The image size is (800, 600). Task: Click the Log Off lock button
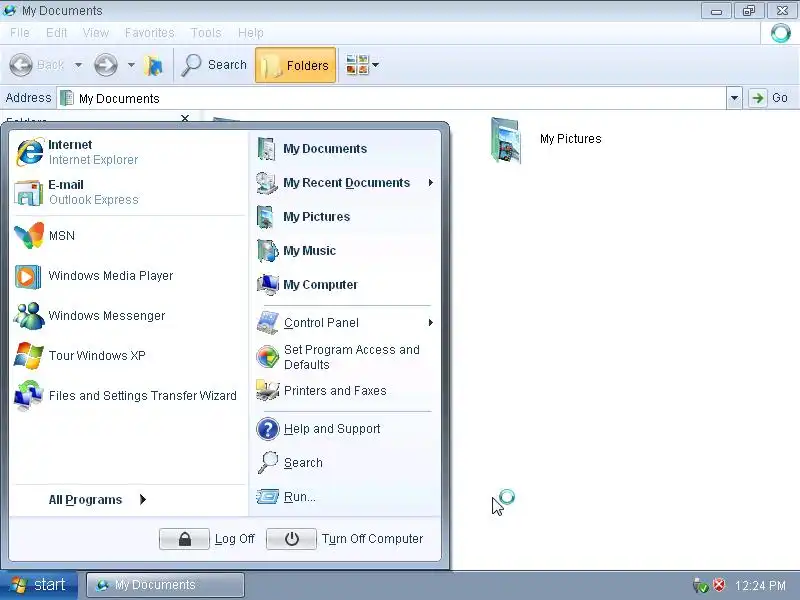(x=184, y=539)
